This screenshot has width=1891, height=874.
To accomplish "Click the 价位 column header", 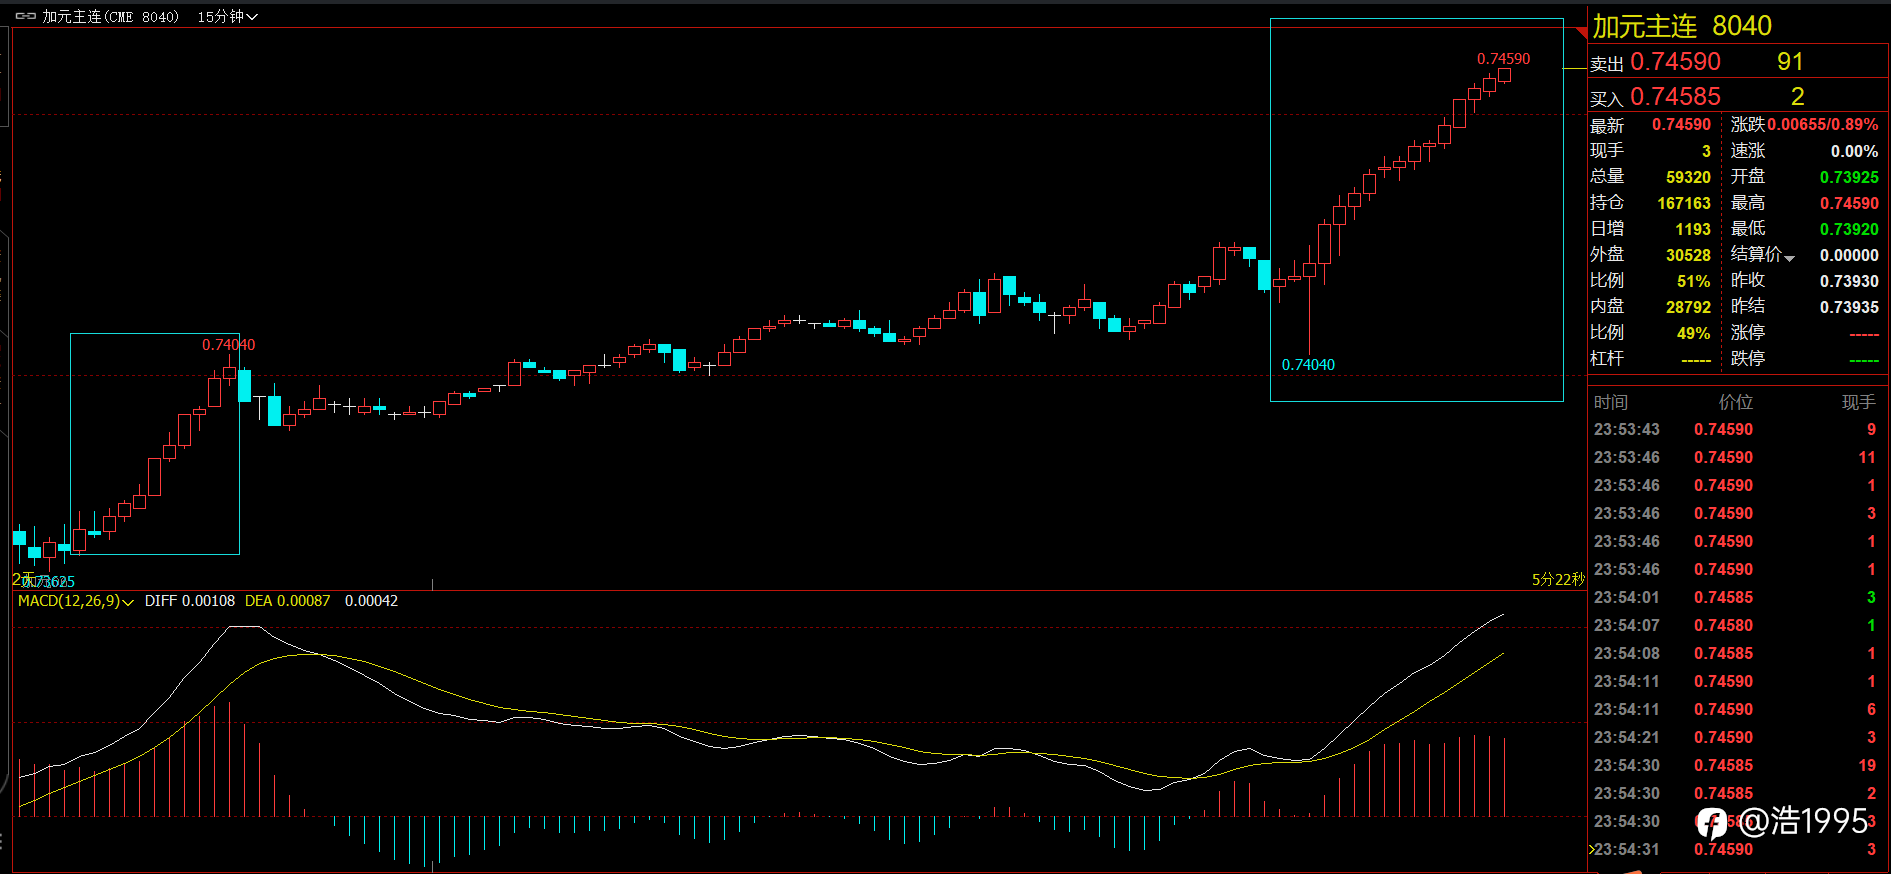I will 1736,402.
